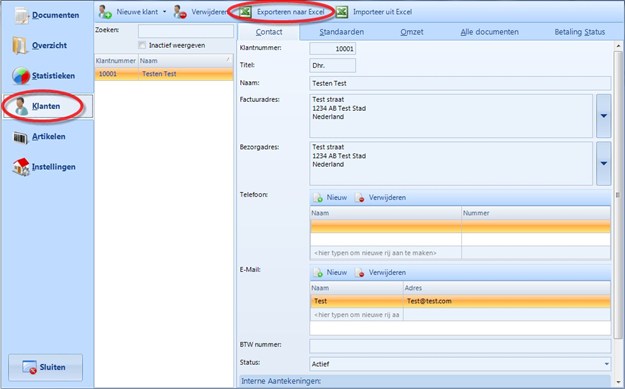
Task: Click the Importeer uit Excel icon
Action: (x=342, y=12)
